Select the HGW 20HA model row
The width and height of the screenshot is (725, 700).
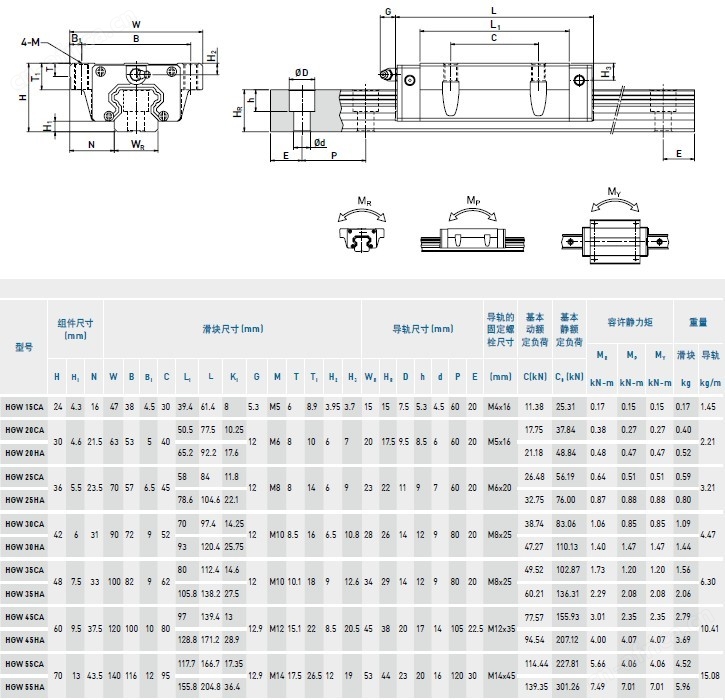click(x=362, y=453)
